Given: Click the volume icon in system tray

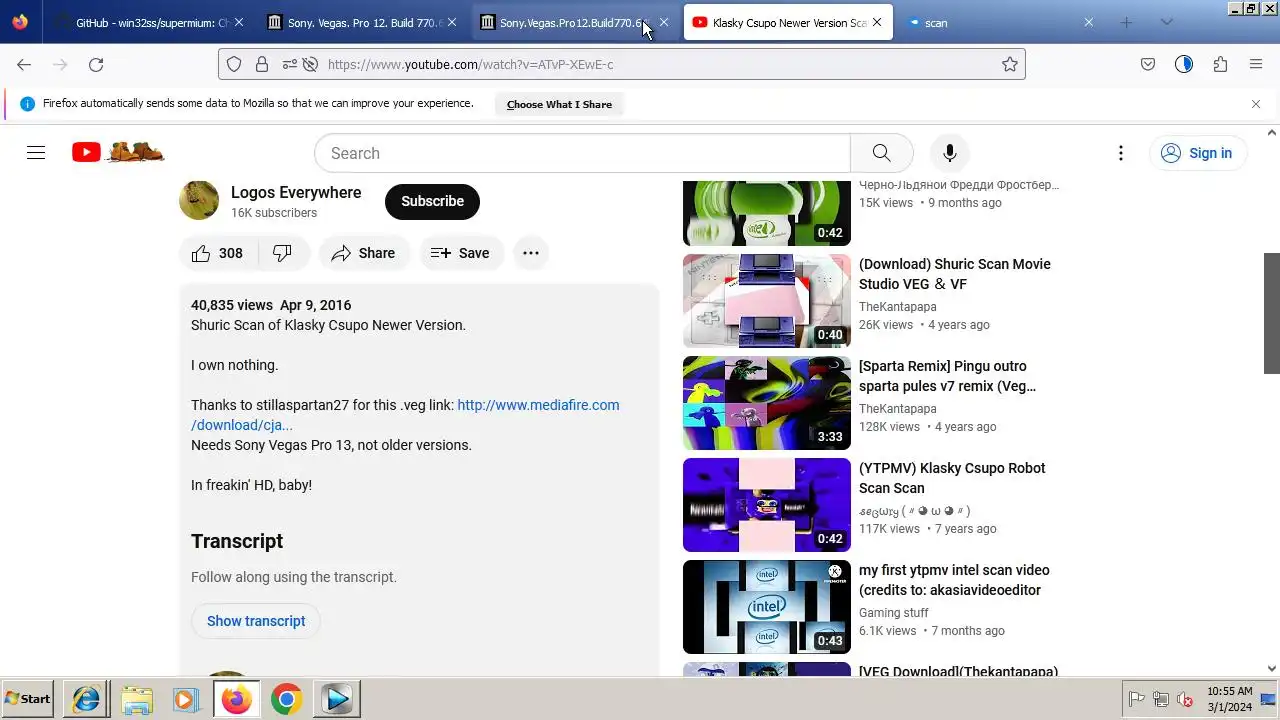Looking at the screenshot, I should [1185, 699].
